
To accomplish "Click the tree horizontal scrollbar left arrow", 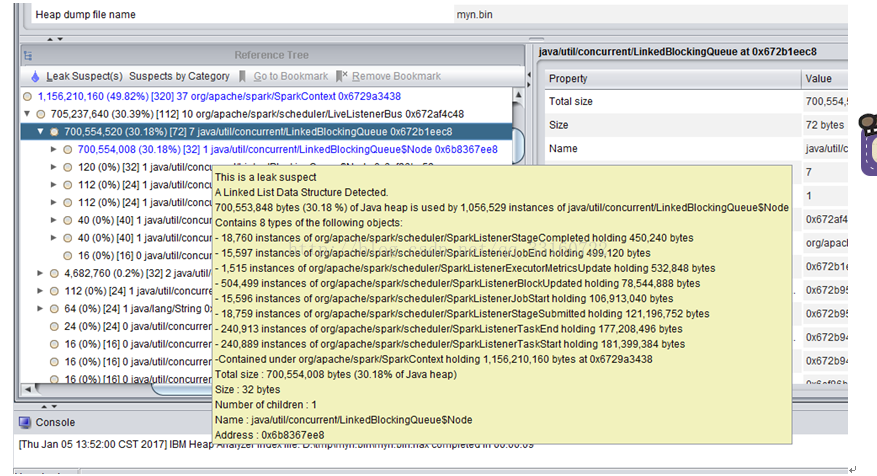I will click(x=28, y=389).
